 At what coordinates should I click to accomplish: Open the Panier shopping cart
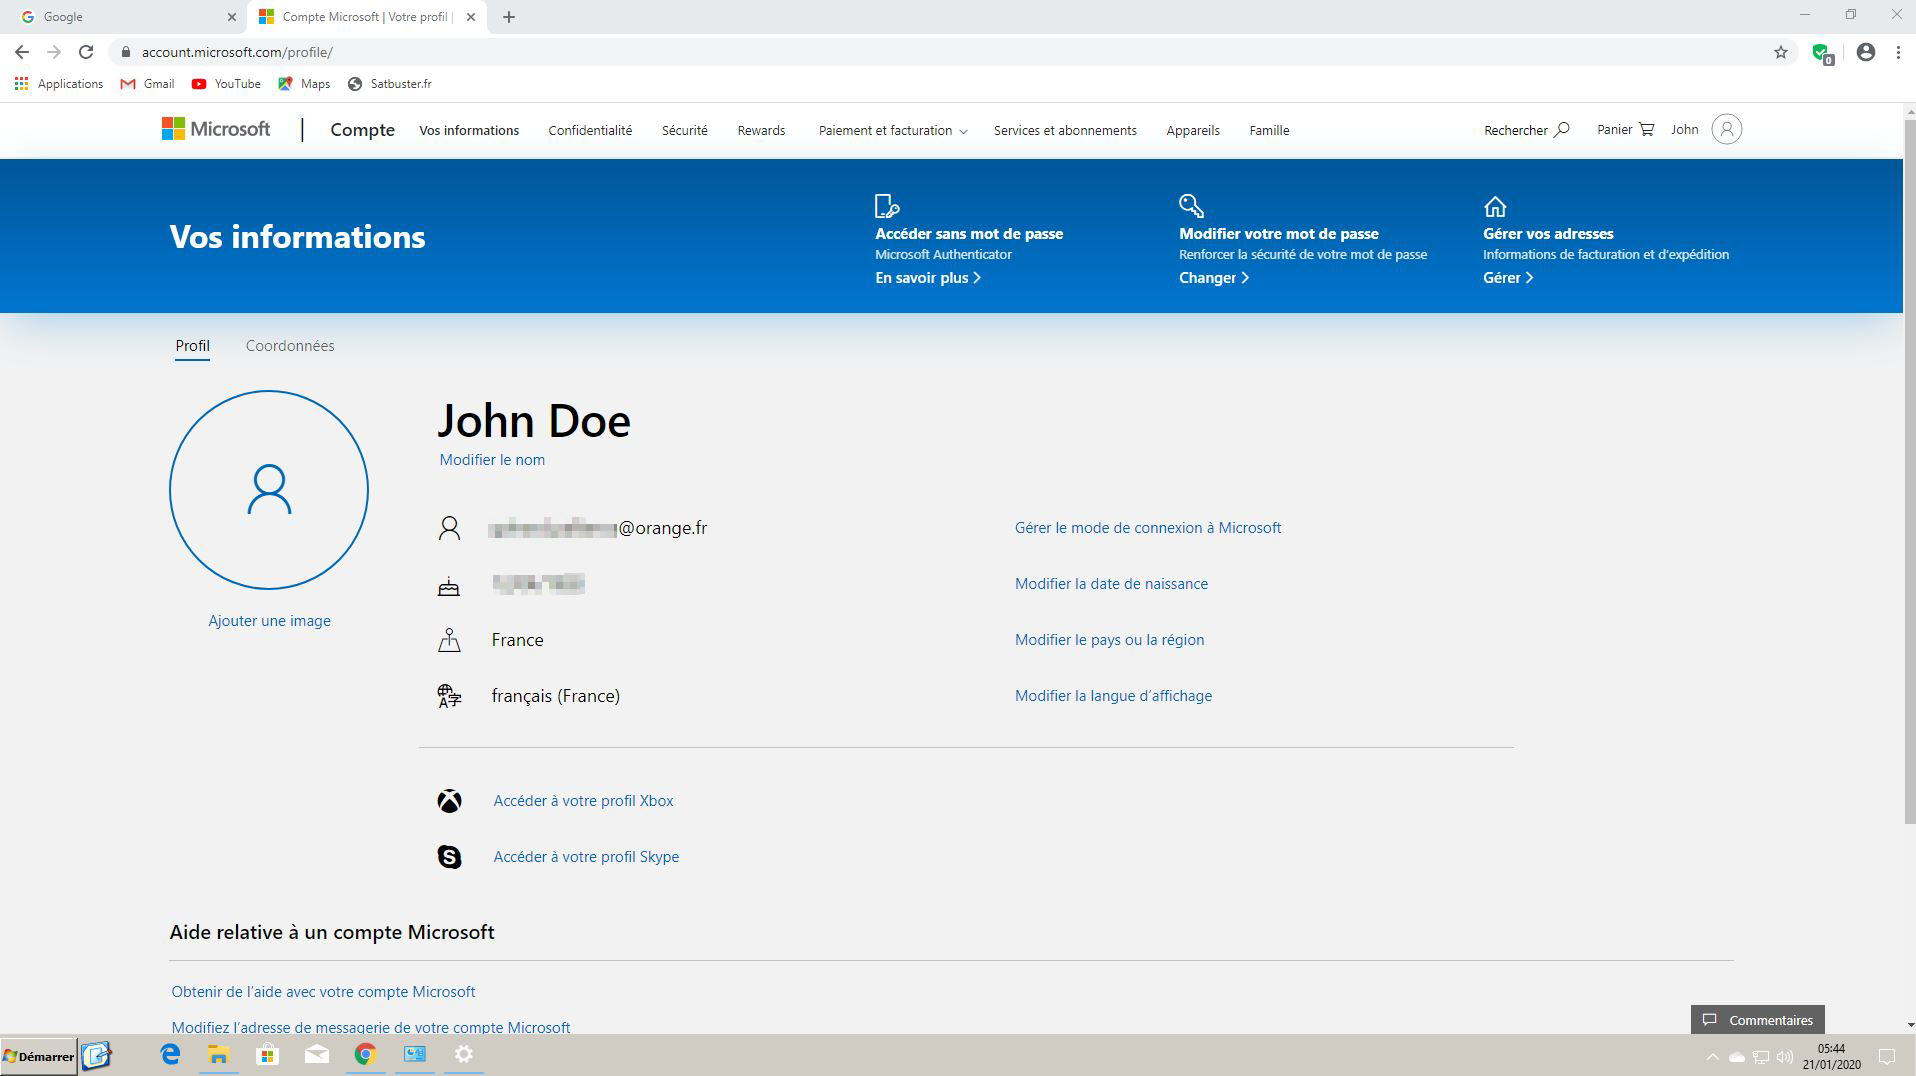click(x=1625, y=129)
